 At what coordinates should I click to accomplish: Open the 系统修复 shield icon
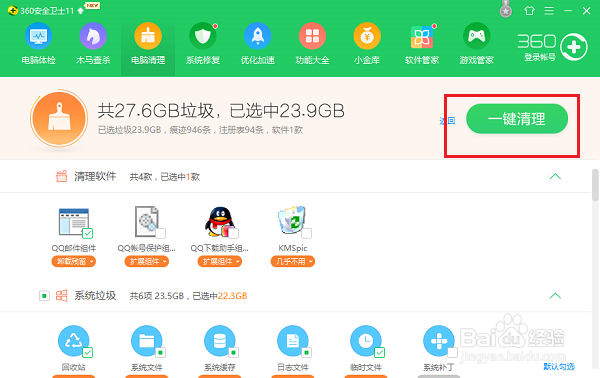(203, 36)
